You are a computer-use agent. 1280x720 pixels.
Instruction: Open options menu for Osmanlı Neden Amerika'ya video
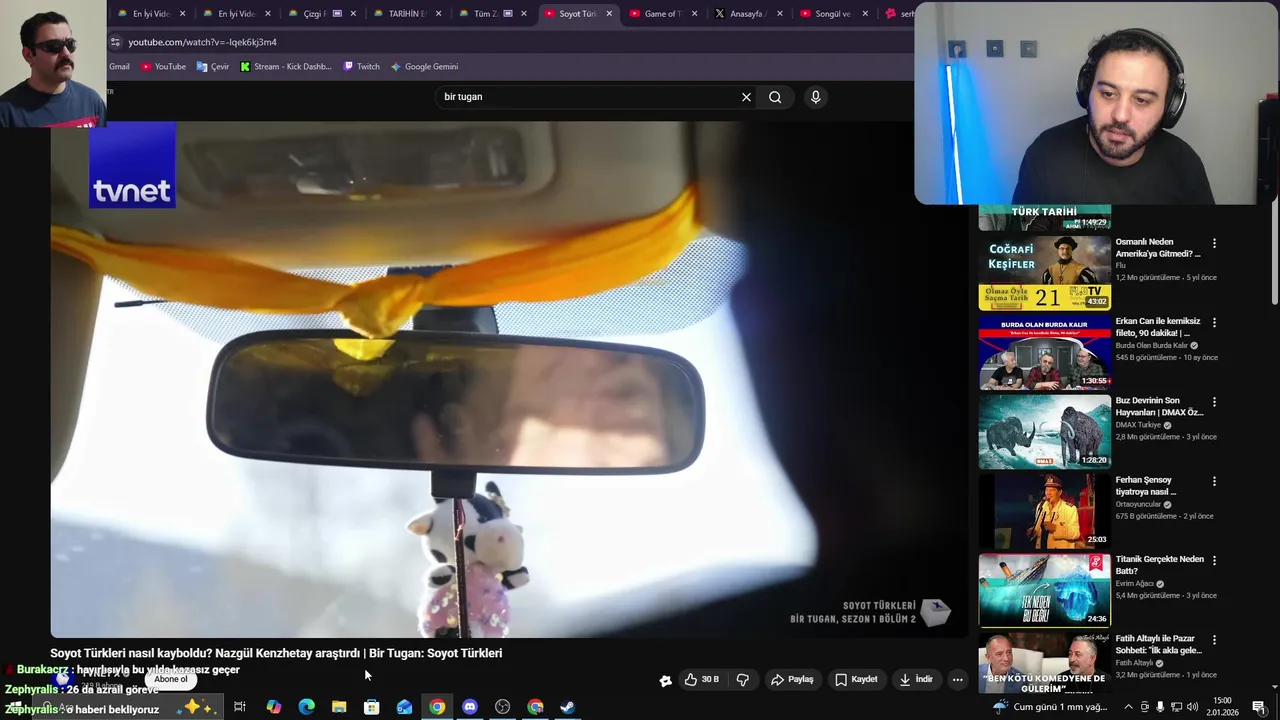[1214, 243]
